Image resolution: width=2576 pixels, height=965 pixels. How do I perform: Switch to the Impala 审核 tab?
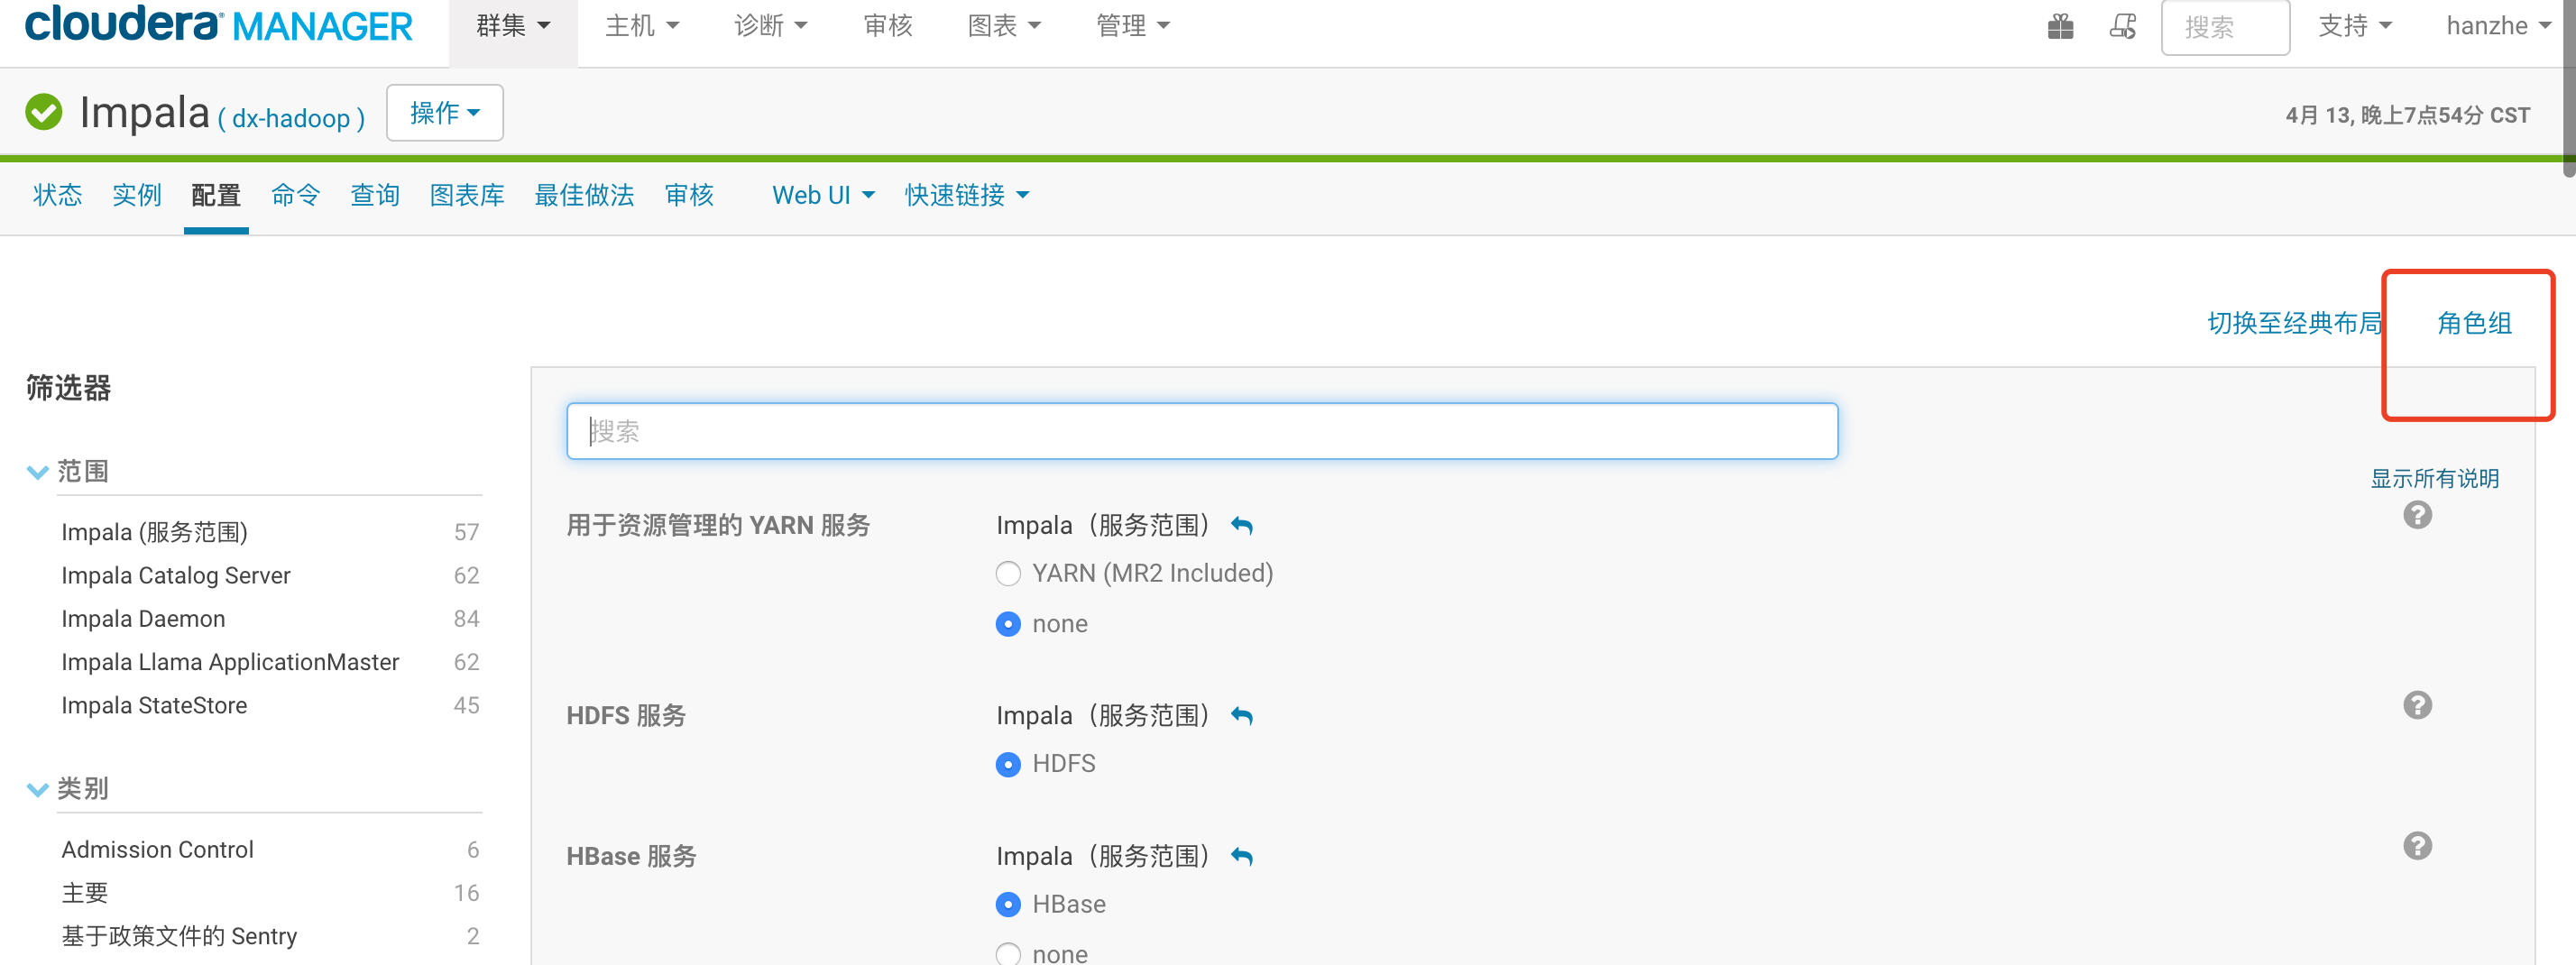click(x=689, y=195)
